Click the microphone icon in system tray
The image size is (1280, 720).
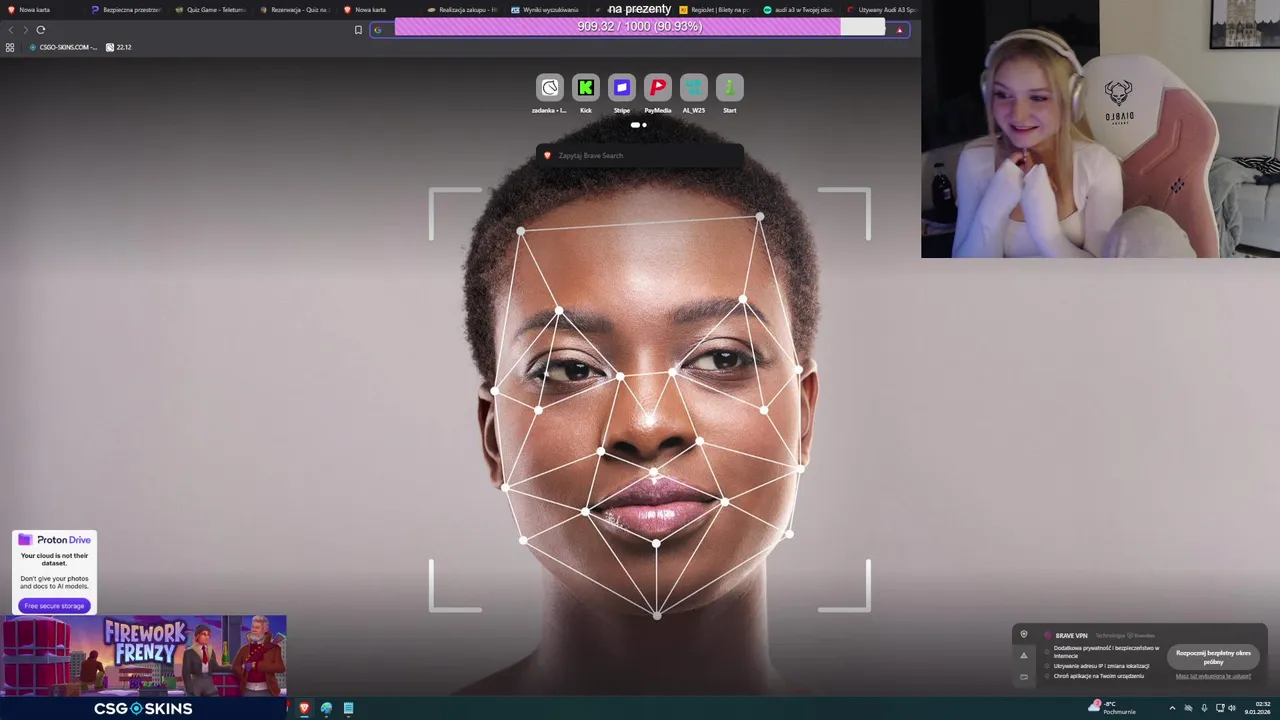[1204, 708]
